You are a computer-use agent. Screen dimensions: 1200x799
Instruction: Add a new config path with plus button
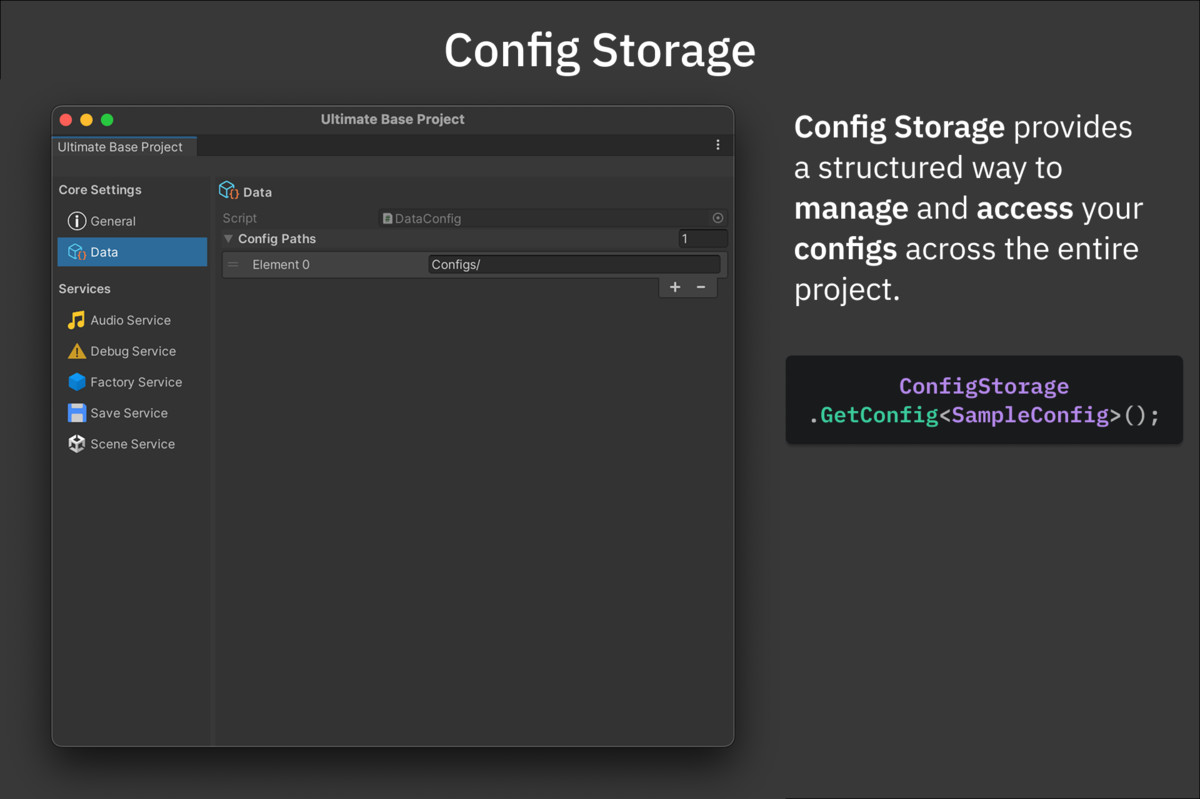coord(675,287)
